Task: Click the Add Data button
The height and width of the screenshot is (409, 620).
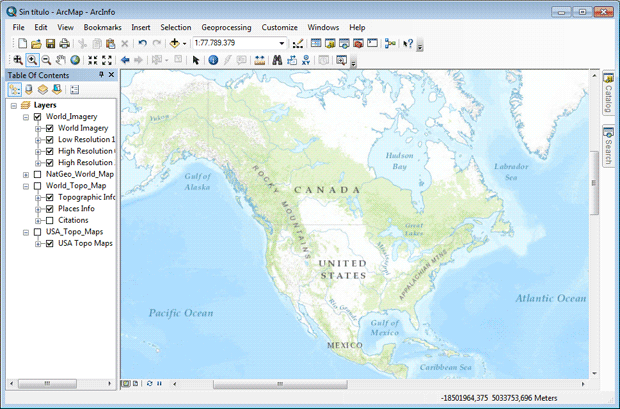Action: 174,43
